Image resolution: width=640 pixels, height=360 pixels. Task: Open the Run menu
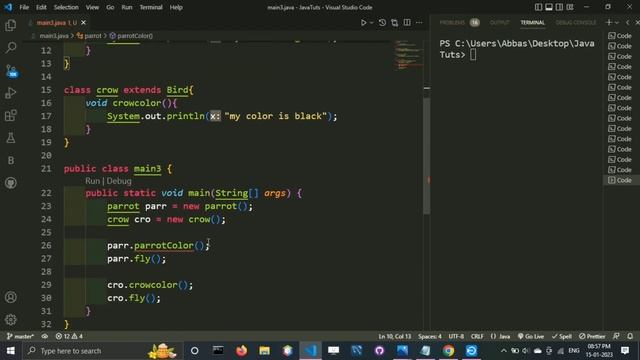point(127,7)
